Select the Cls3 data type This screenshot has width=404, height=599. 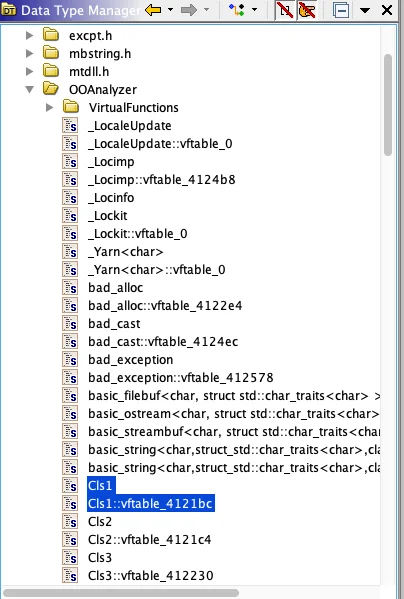click(x=100, y=557)
